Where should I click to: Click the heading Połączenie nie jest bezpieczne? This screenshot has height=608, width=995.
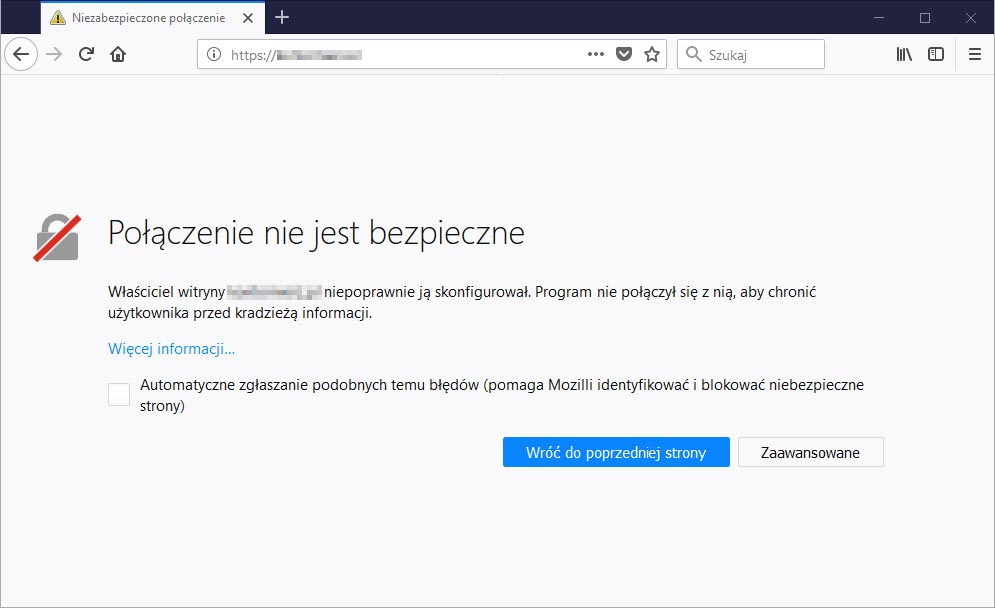[x=316, y=233]
